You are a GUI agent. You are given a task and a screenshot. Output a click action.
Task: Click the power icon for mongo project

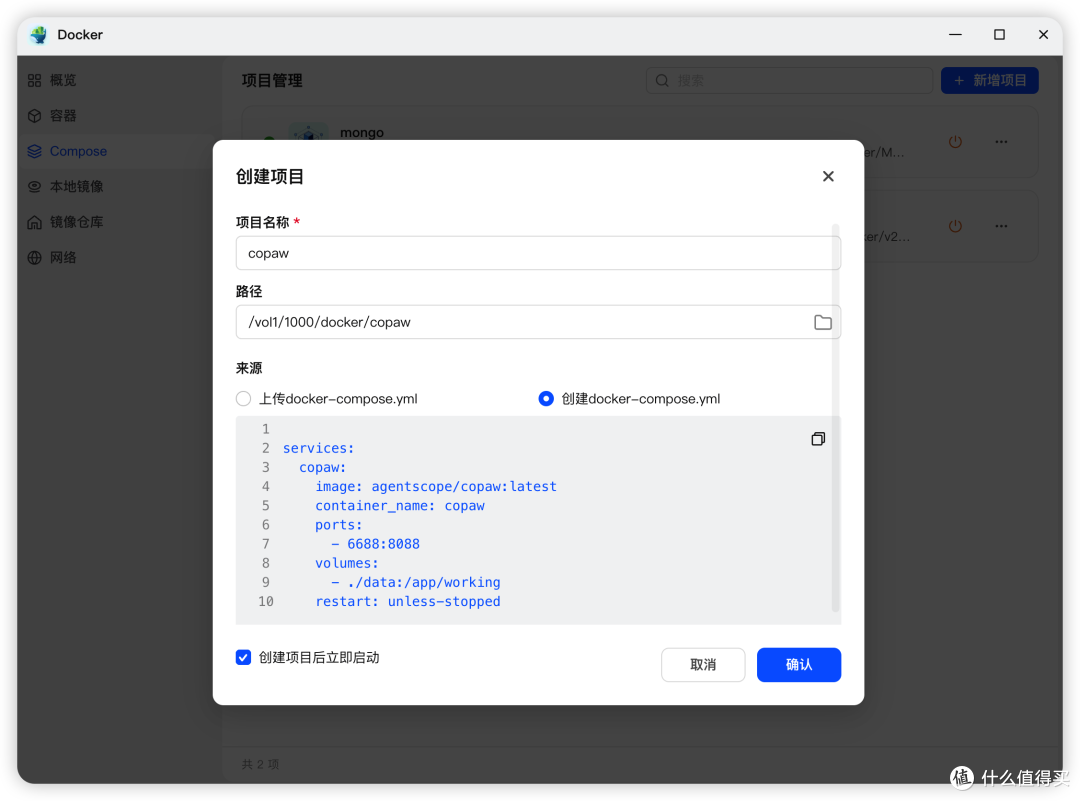(x=955, y=142)
